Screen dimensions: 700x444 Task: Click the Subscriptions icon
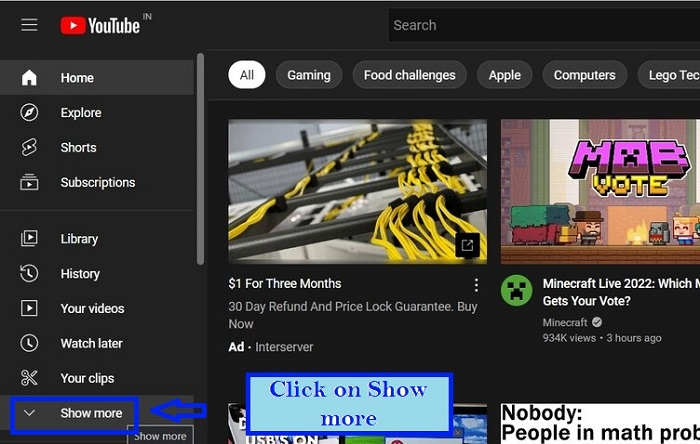(x=29, y=182)
